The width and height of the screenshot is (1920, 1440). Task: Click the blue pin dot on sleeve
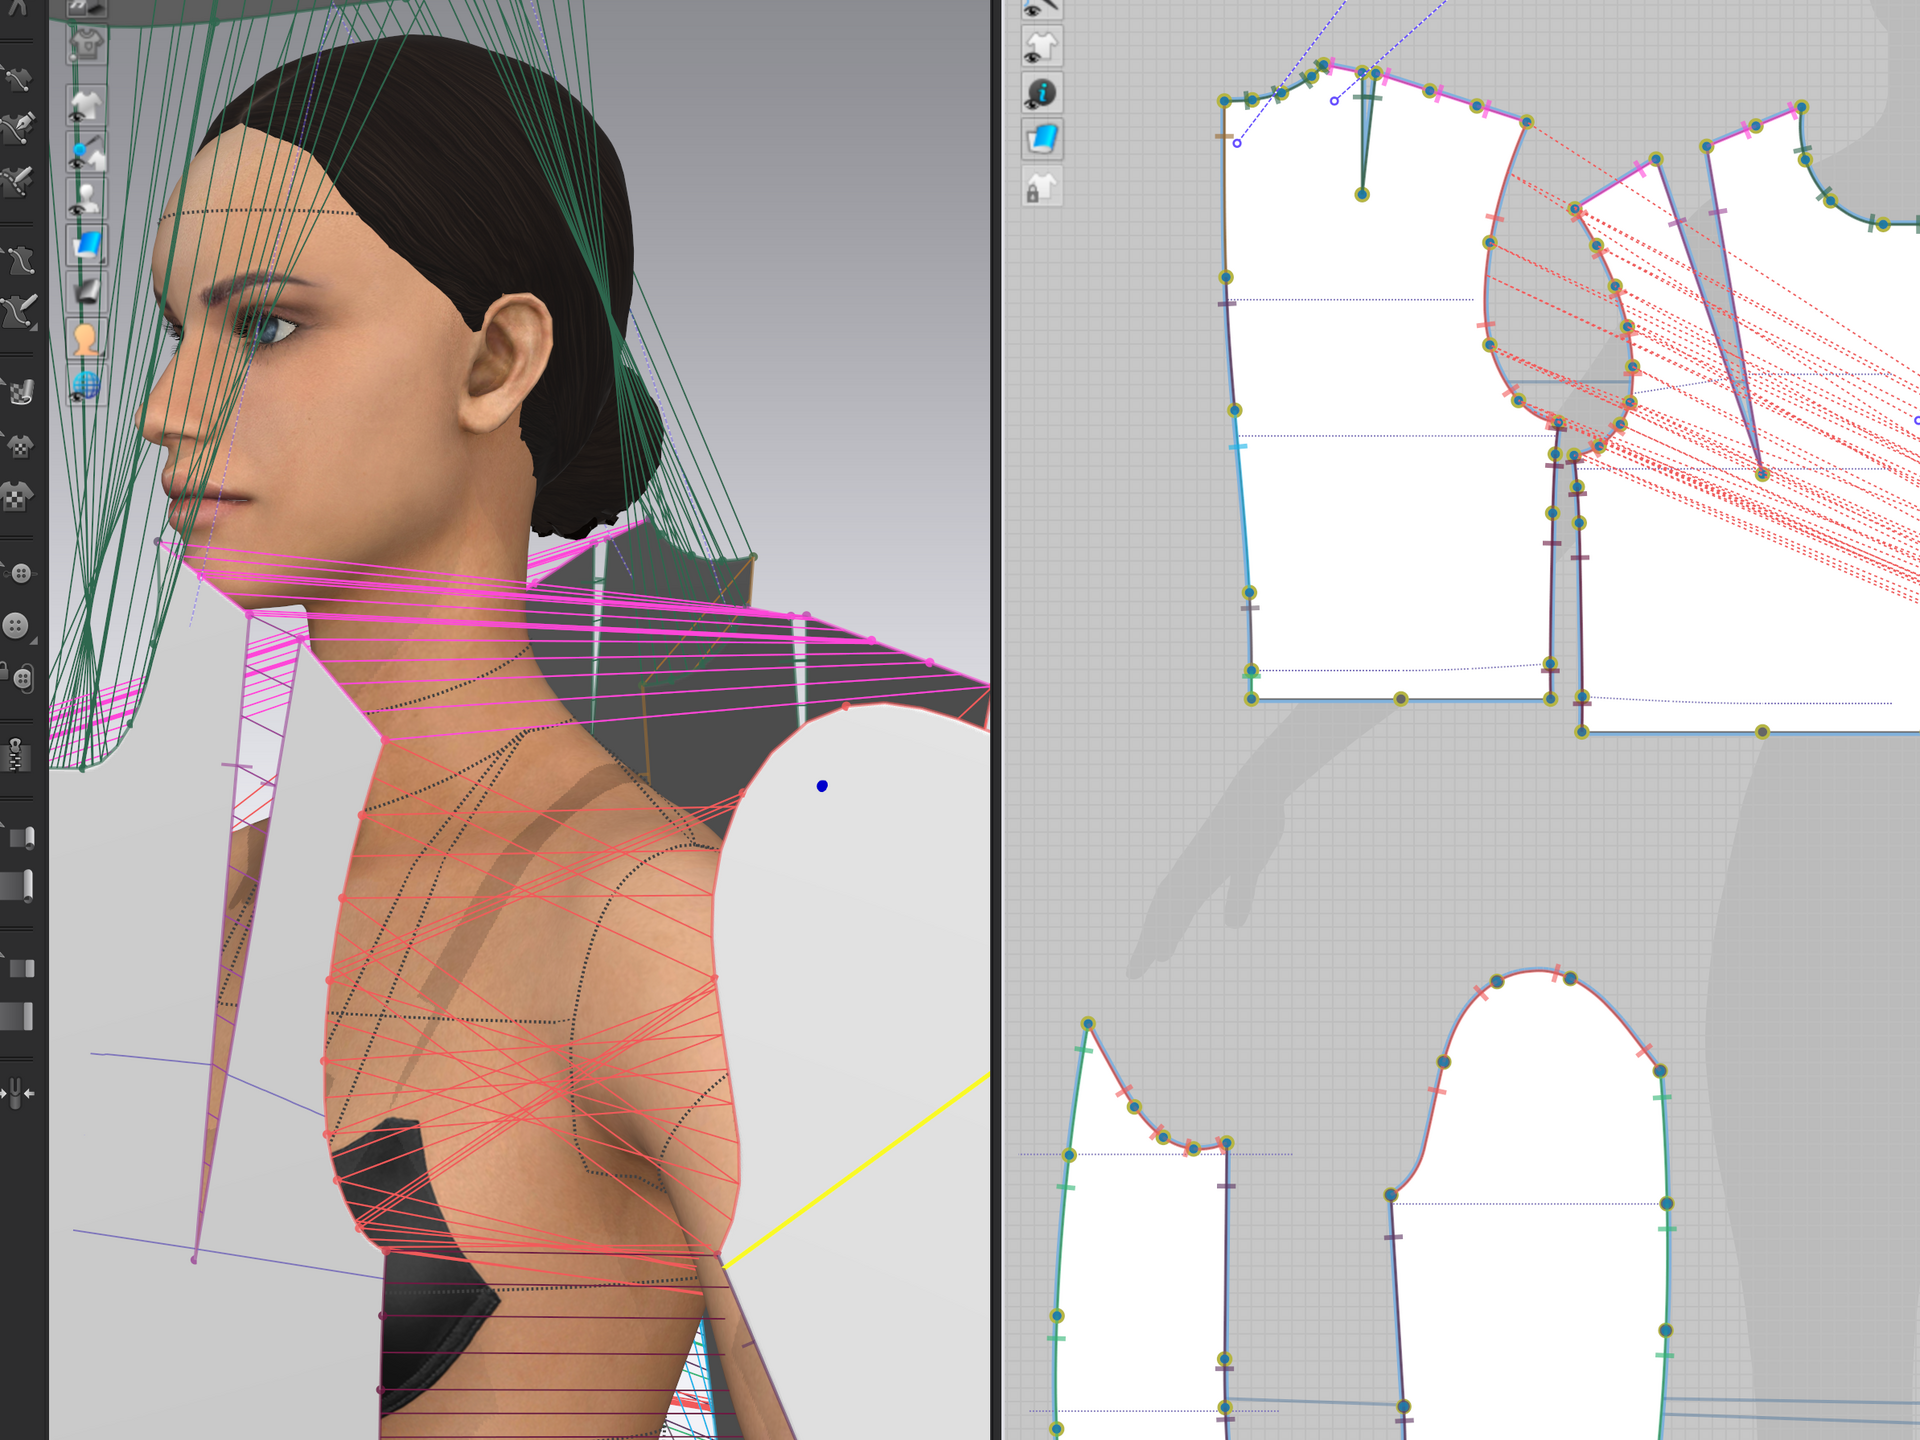(822, 786)
